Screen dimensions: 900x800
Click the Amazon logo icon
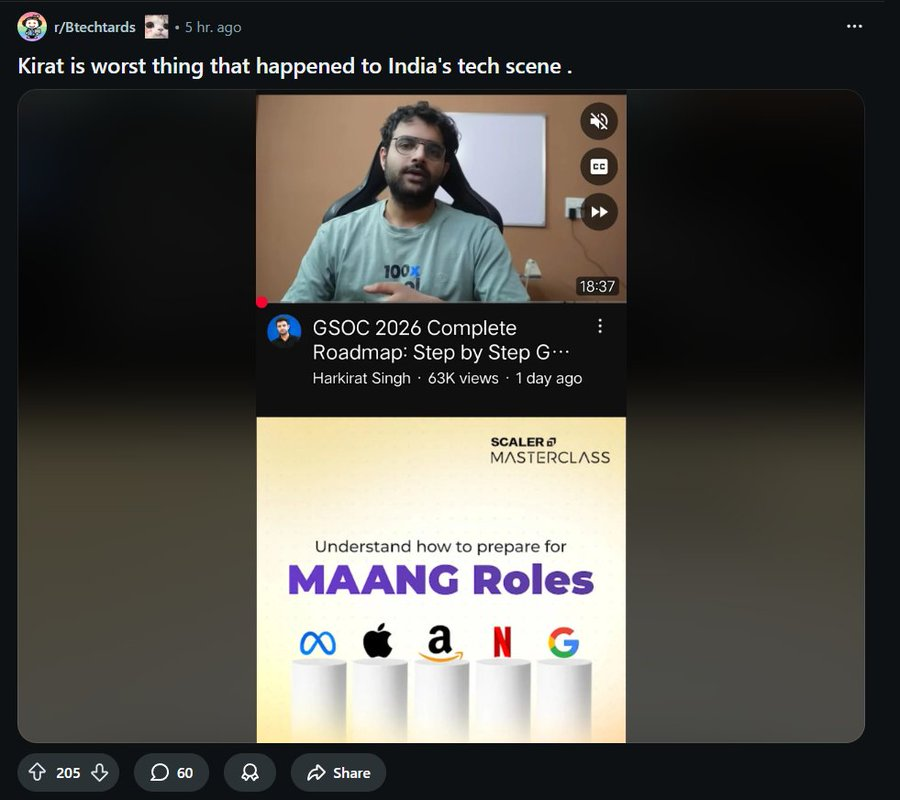coord(440,643)
